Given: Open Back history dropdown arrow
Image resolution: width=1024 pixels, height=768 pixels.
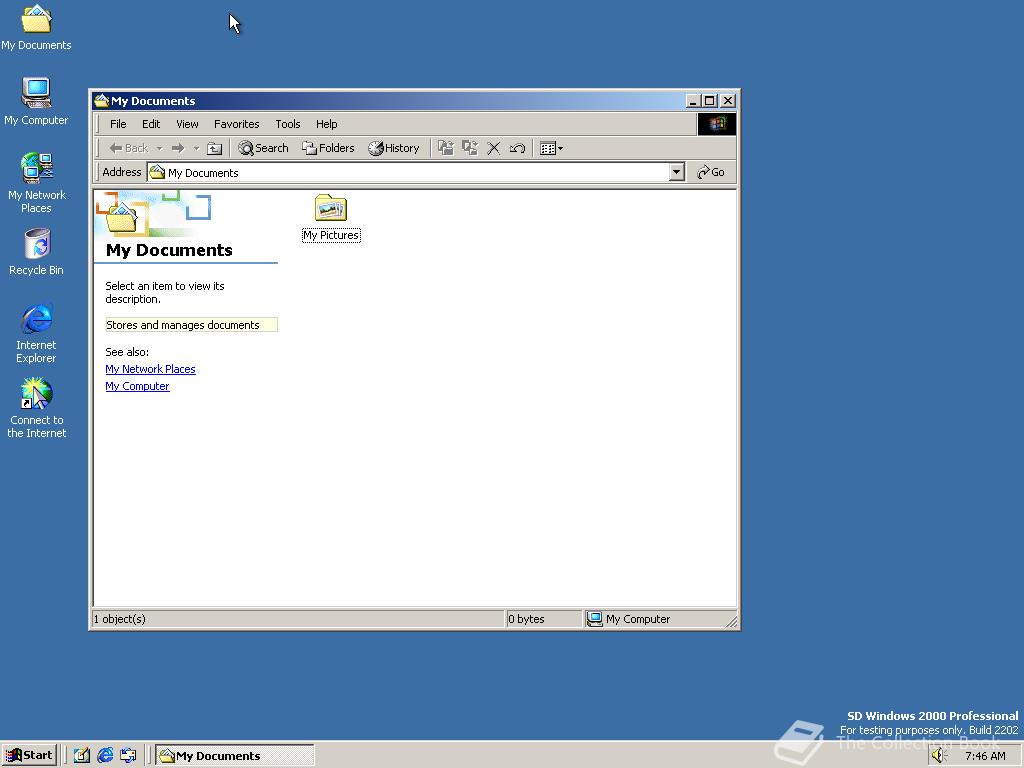Looking at the screenshot, I should 159,148.
